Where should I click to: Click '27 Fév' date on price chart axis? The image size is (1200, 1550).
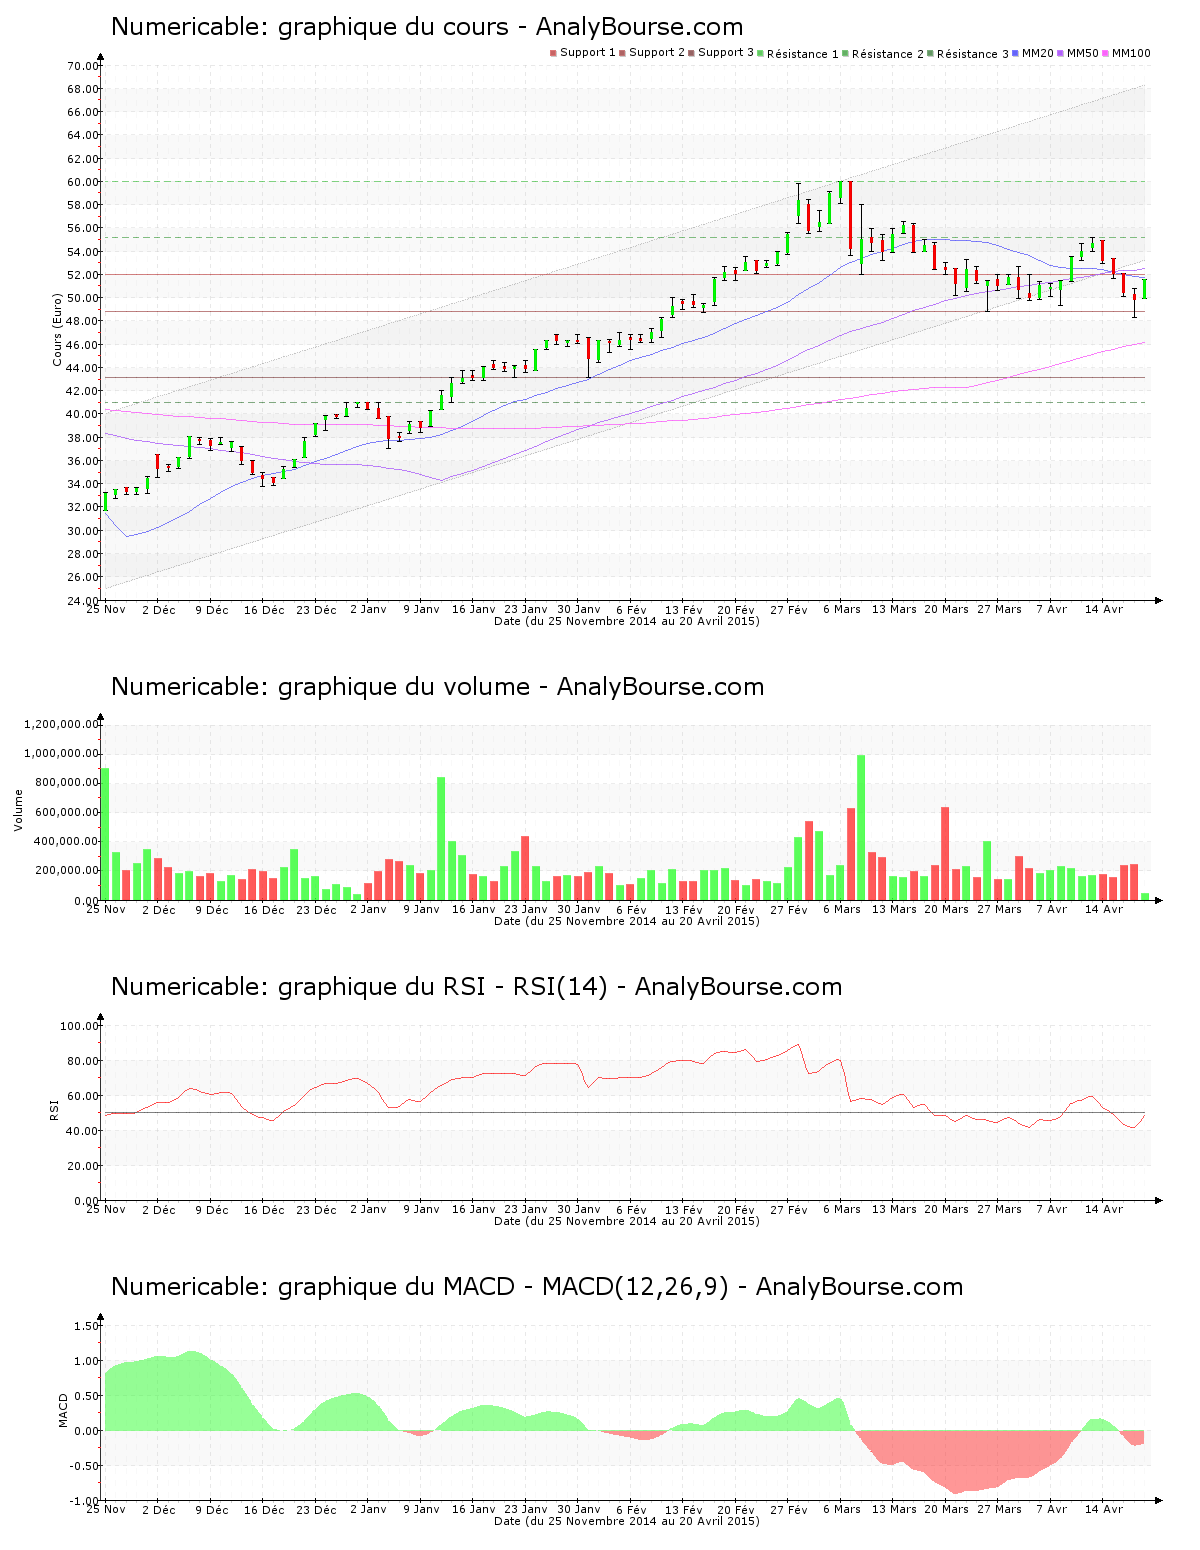[789, 609]
